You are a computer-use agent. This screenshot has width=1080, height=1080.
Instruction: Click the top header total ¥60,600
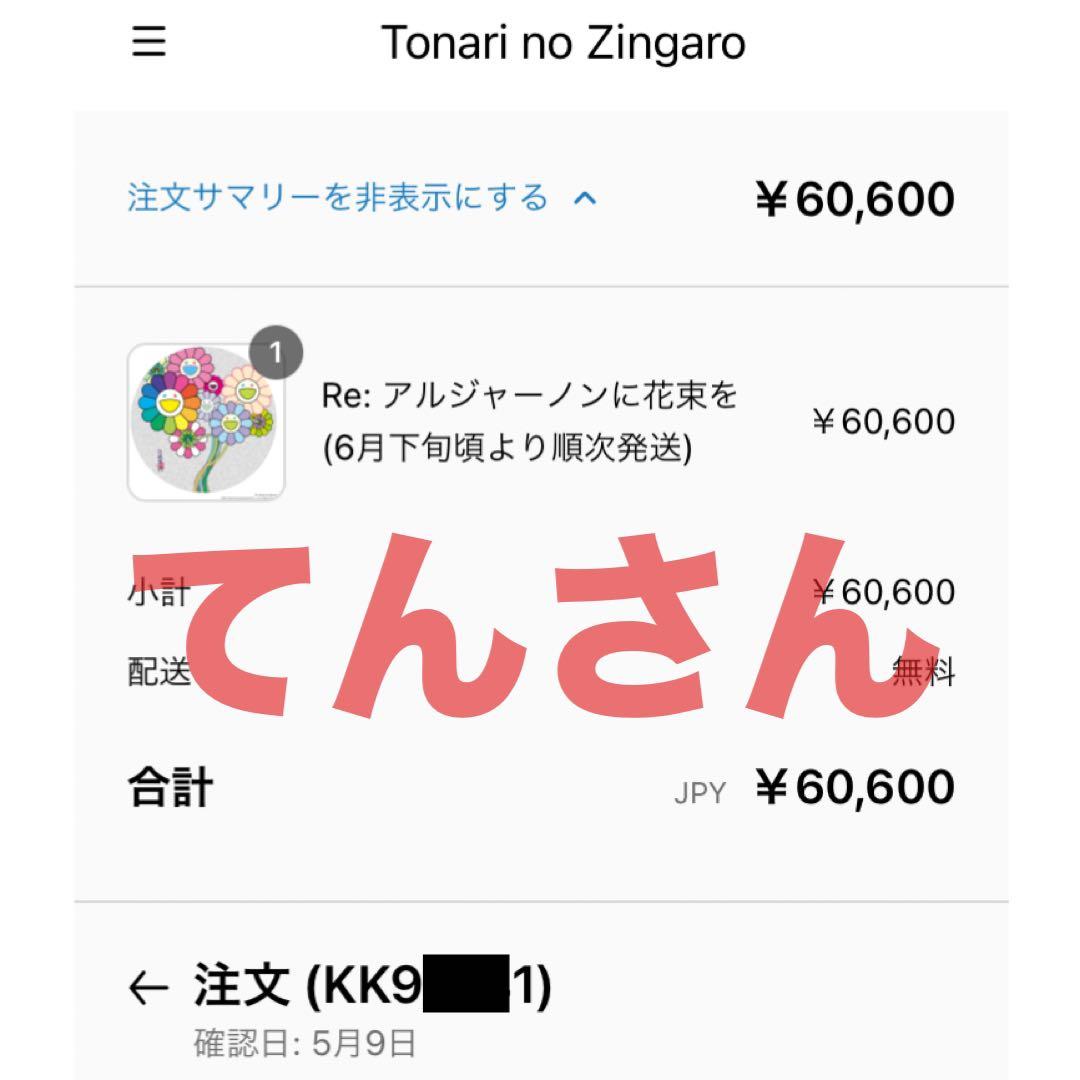854,199
